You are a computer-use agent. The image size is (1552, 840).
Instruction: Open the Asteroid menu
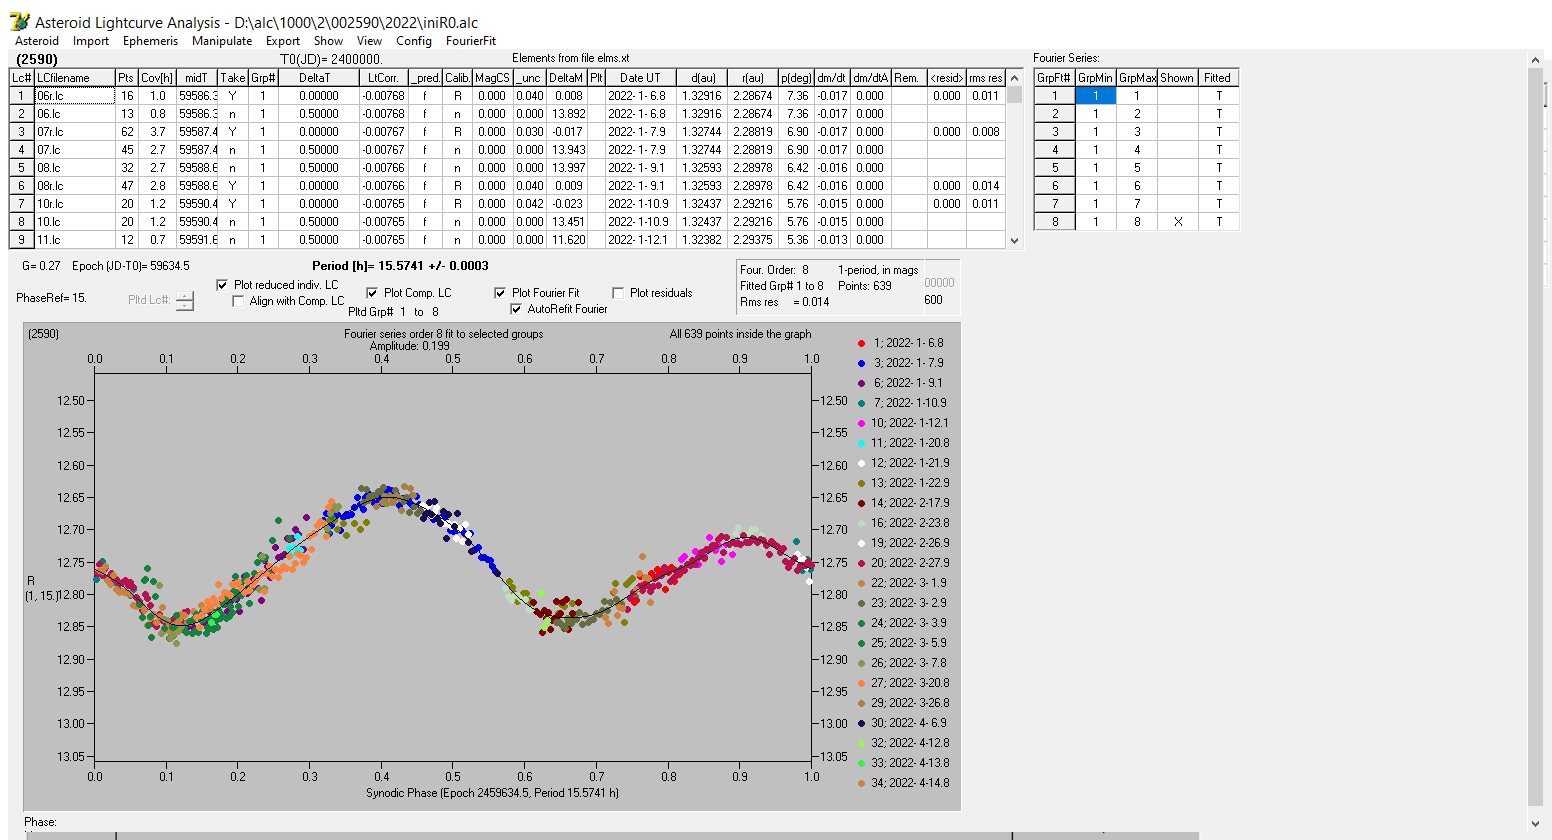37,41
